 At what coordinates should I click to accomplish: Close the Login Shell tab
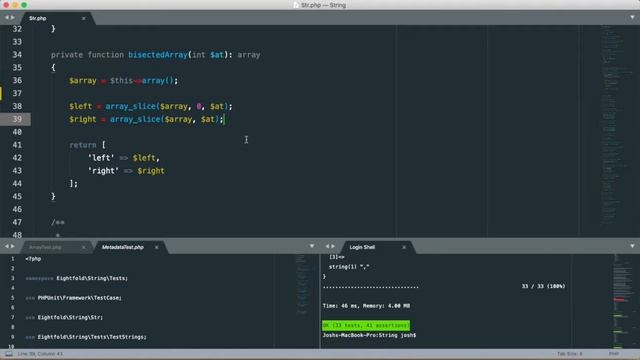point(404,247)
